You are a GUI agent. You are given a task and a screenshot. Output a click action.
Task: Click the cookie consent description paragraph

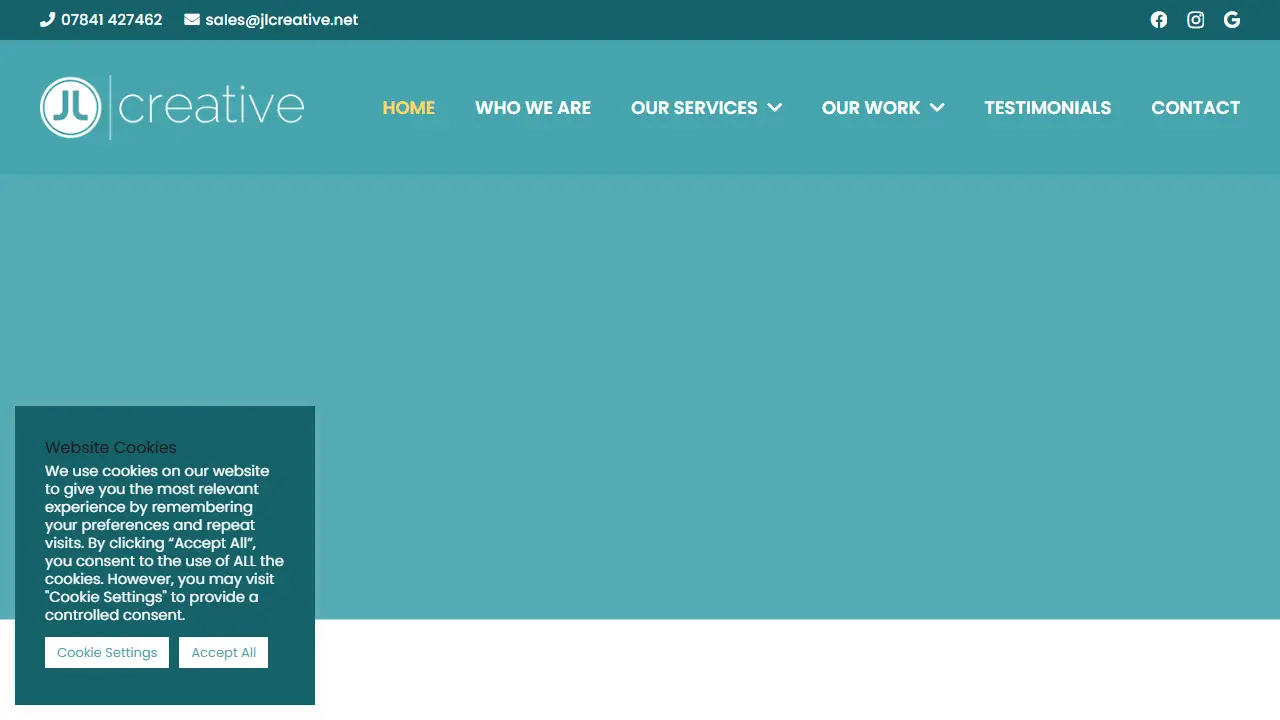point(165,543)
